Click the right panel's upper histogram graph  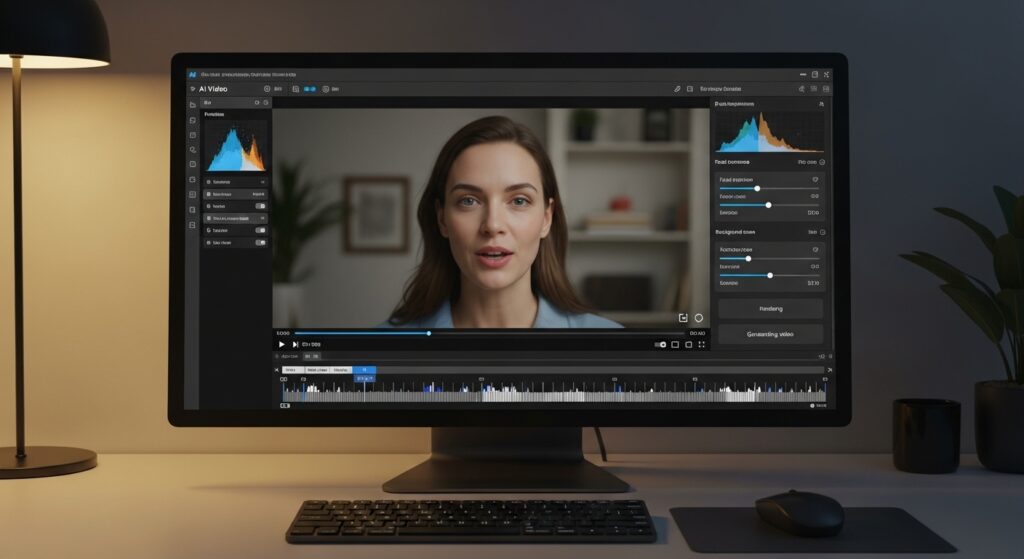click(769, 132)
